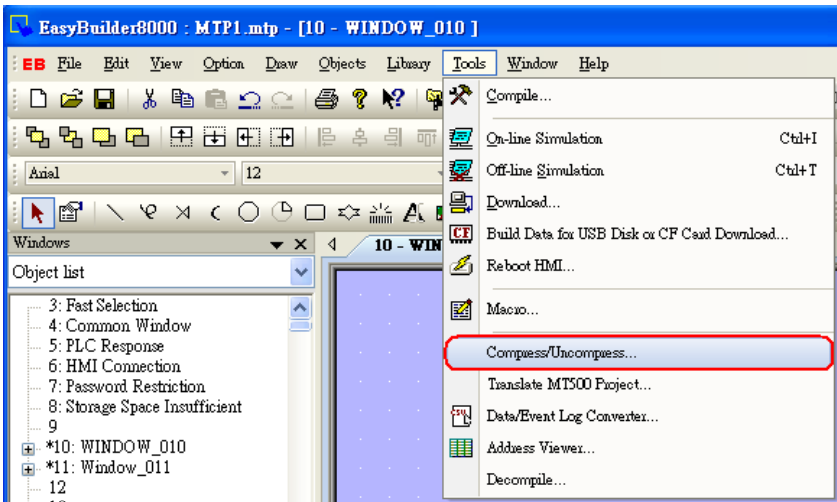The width and height of the screenshot is (837, 502).
Task: Open the Arial font dropdown
Action: (x=225, y=173)
